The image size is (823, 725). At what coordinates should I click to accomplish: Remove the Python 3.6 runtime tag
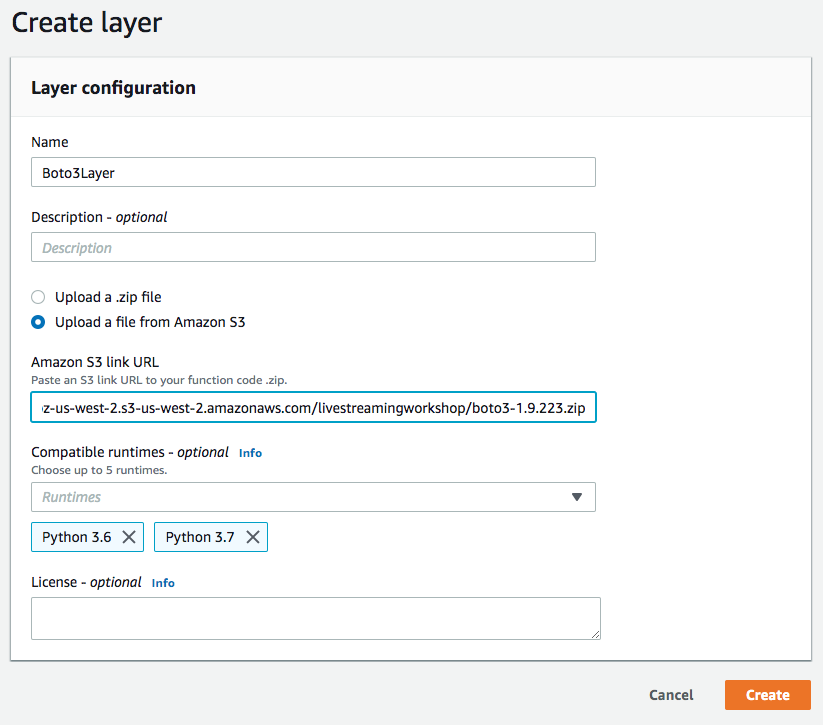click(x=129, y=537)
